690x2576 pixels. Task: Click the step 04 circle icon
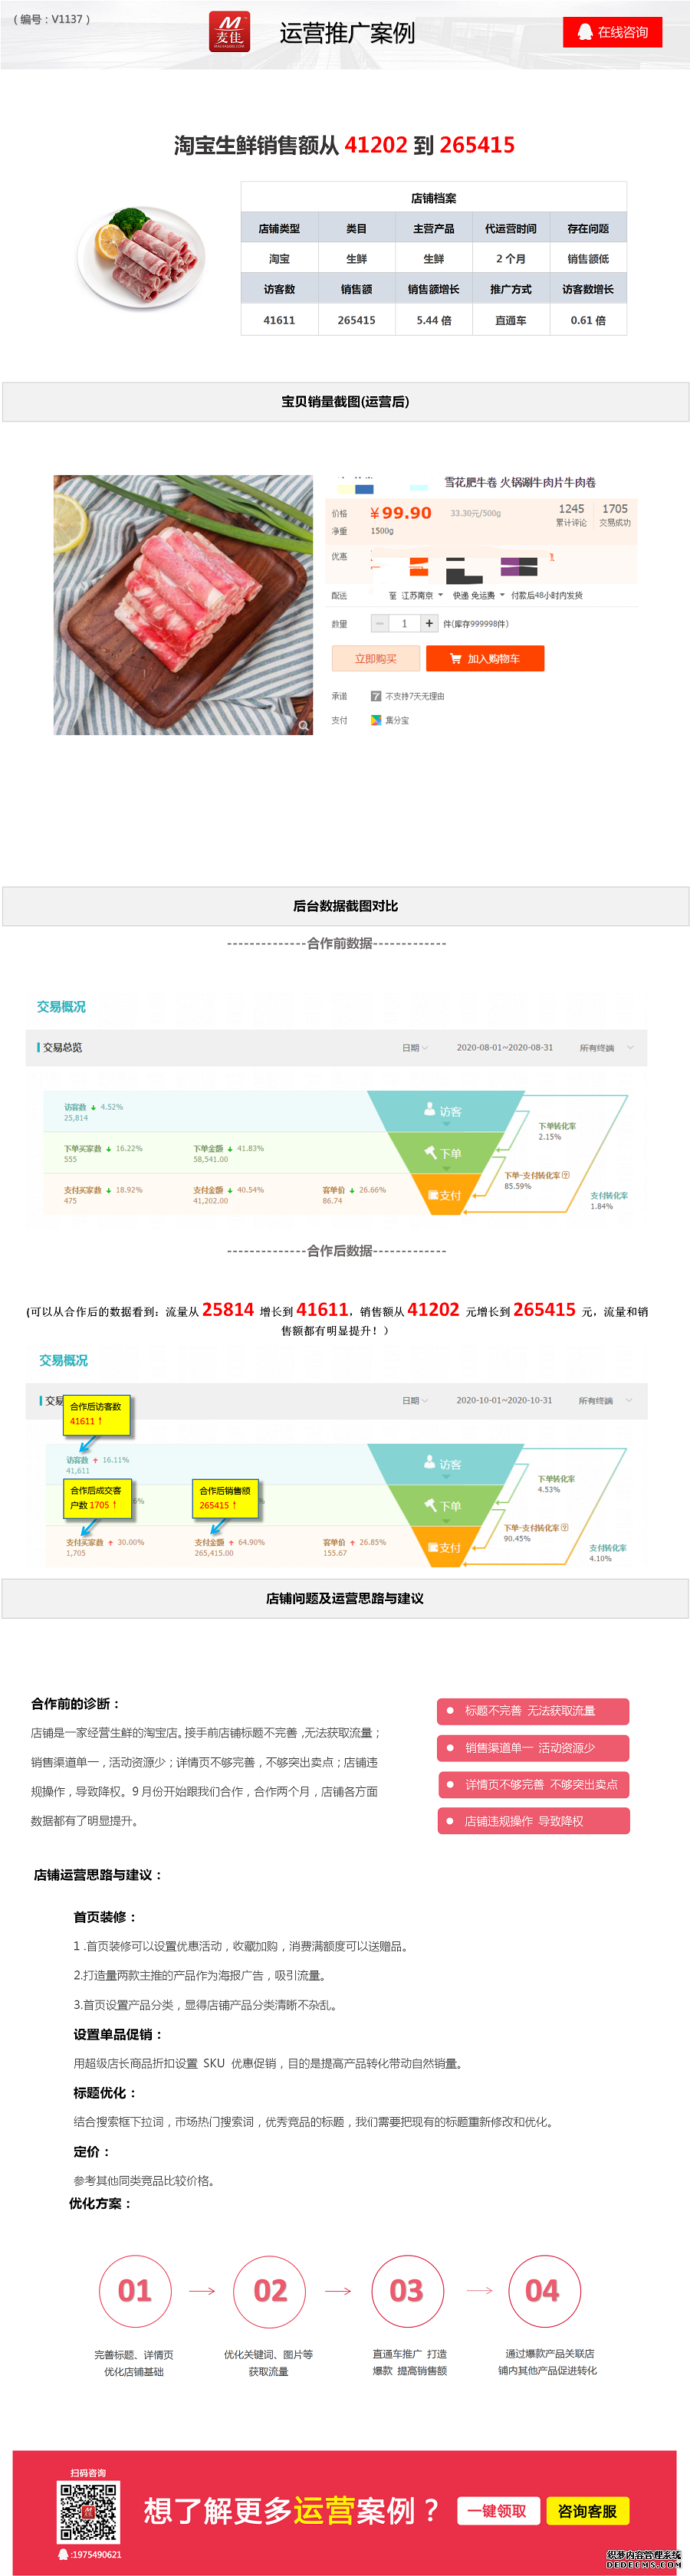[x=544, y=2291]
